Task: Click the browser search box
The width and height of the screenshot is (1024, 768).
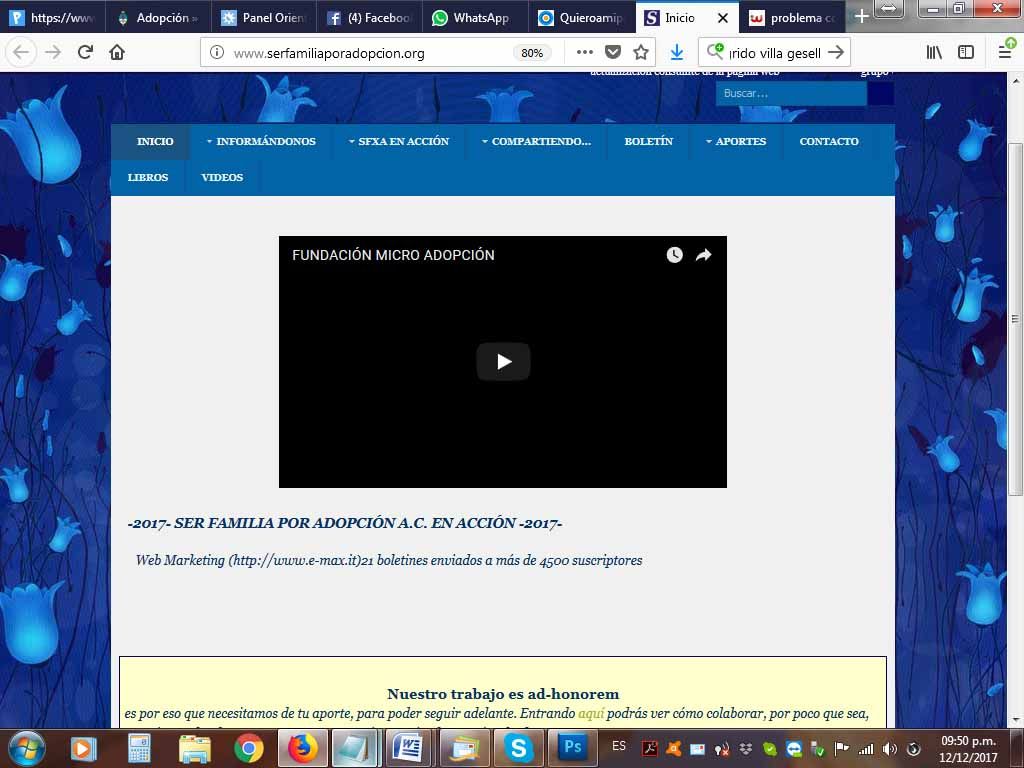Action: 775,52
